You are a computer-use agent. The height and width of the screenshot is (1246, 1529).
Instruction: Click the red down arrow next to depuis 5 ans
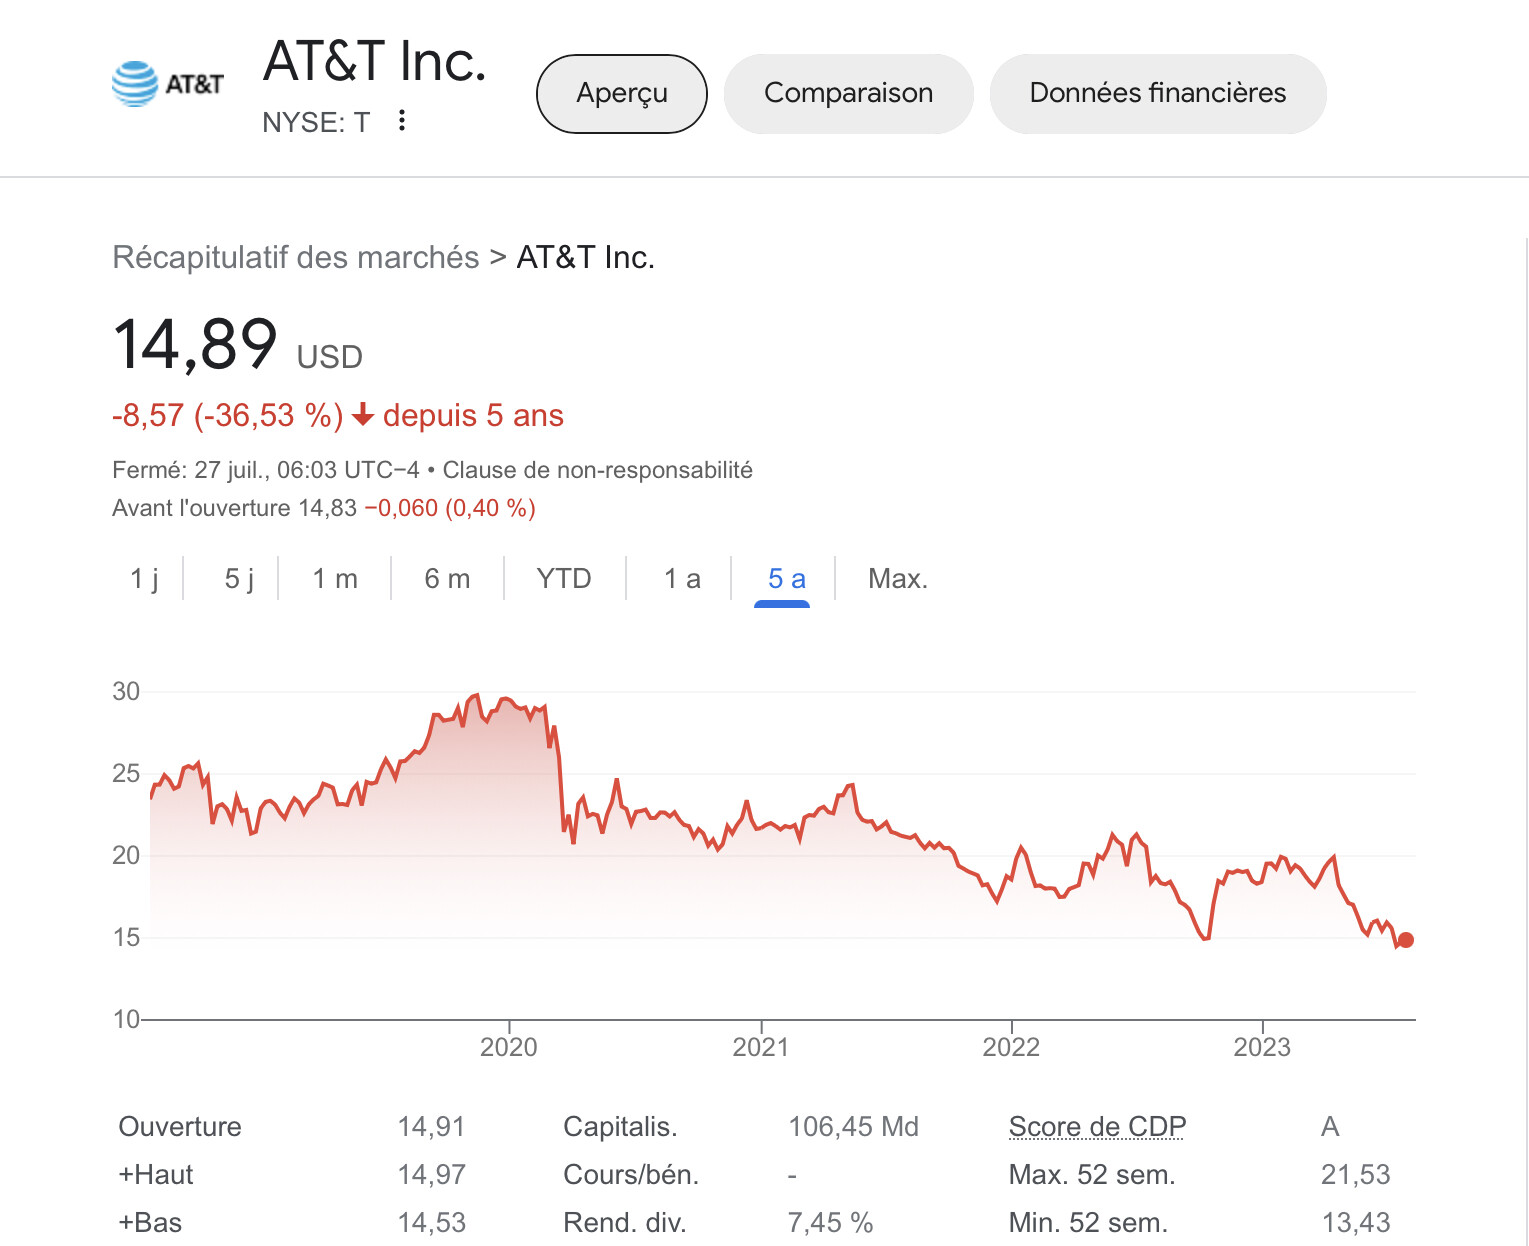coord(363,415)
